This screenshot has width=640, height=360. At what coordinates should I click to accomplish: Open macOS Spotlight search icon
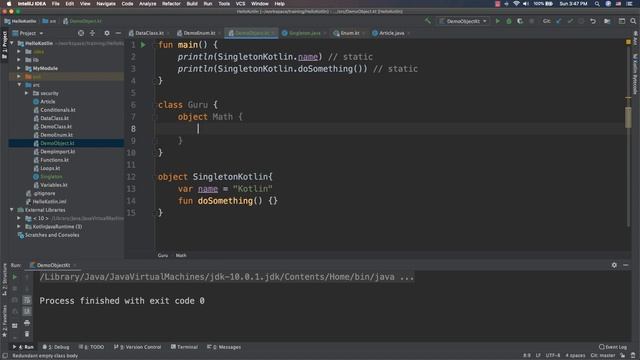click(x=597, y=4)
